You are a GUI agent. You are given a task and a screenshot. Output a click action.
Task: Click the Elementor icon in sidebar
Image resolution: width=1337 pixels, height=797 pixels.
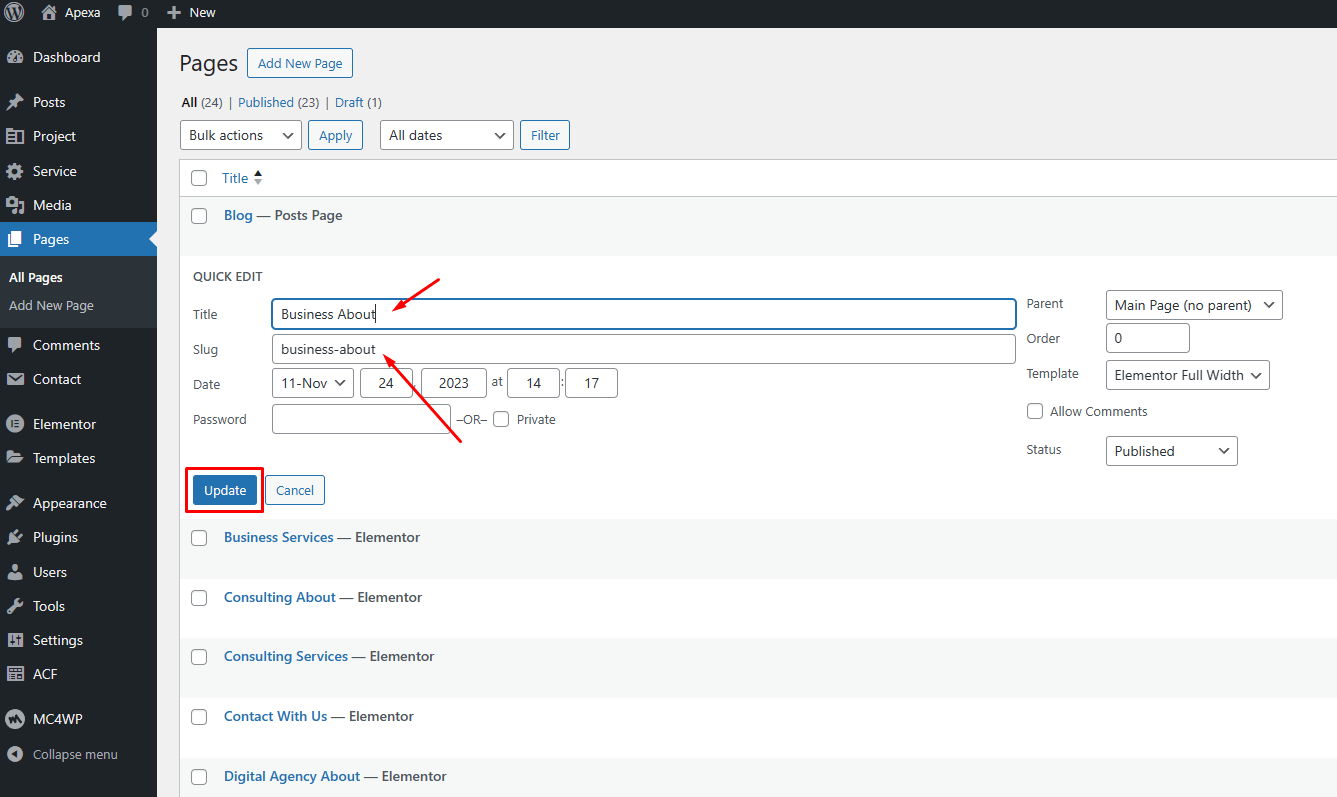[x=15, y=424]
